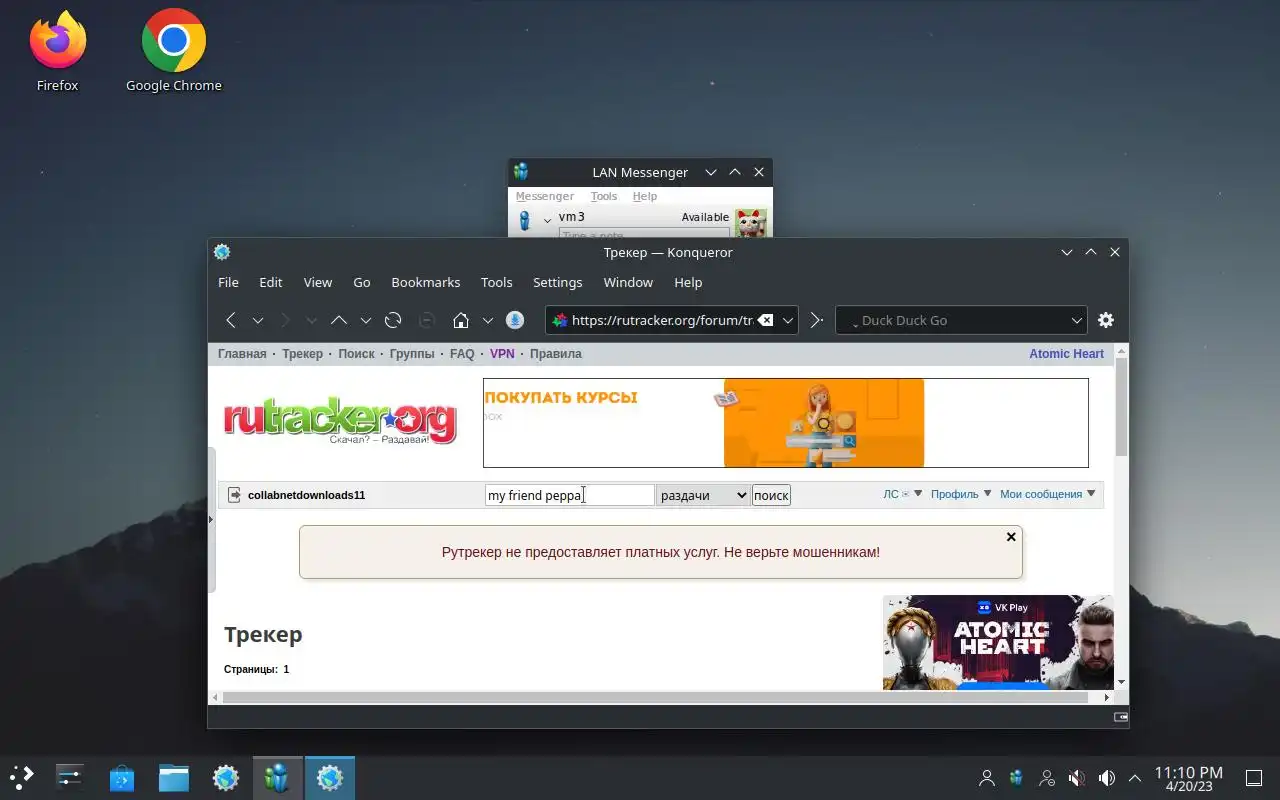Open the back history dropdown arrow
The height and width of the screenshot is (800, 1280).
click(x=258, y=320)
